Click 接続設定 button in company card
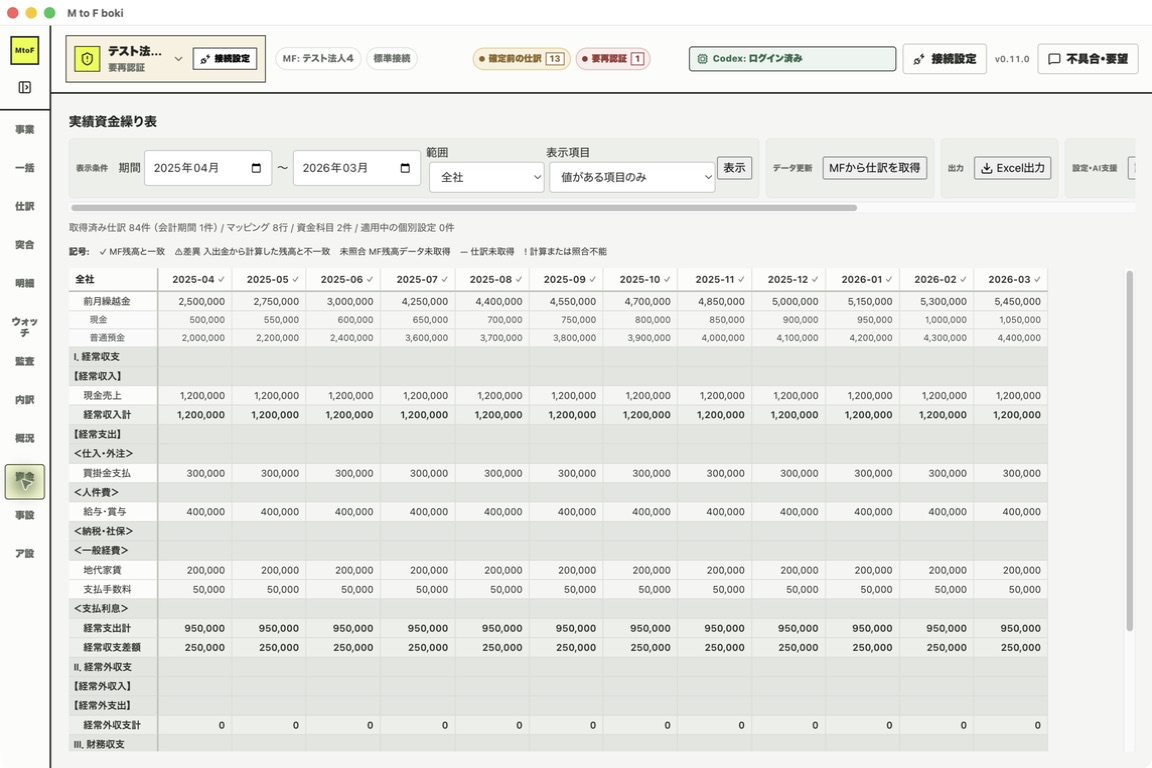Image resolution: width=1152 pixels, height=768 pixels. tap(225, 59)
